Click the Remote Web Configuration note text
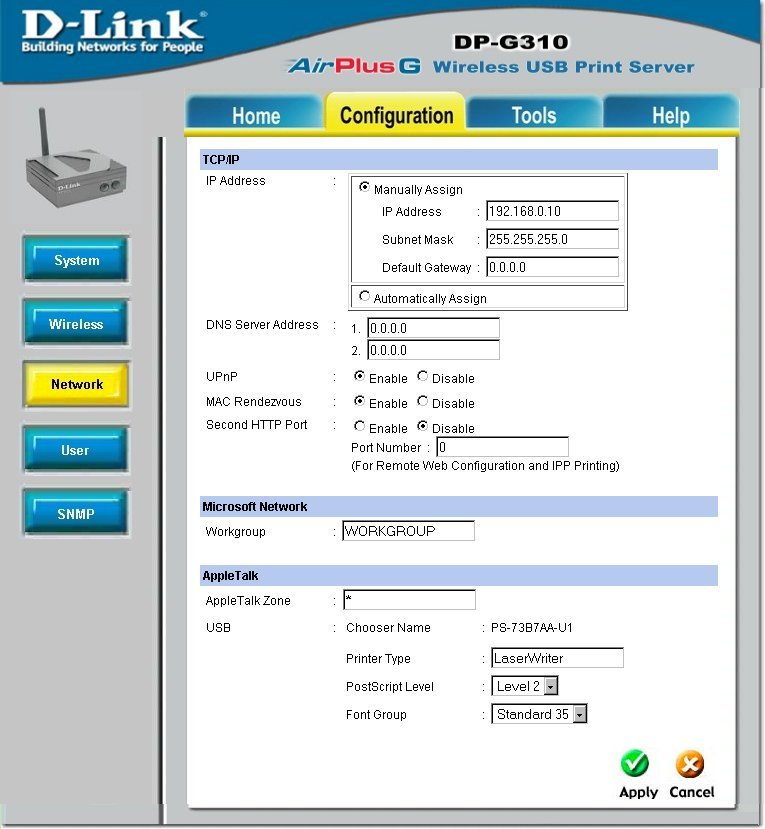 coord(485,466)
